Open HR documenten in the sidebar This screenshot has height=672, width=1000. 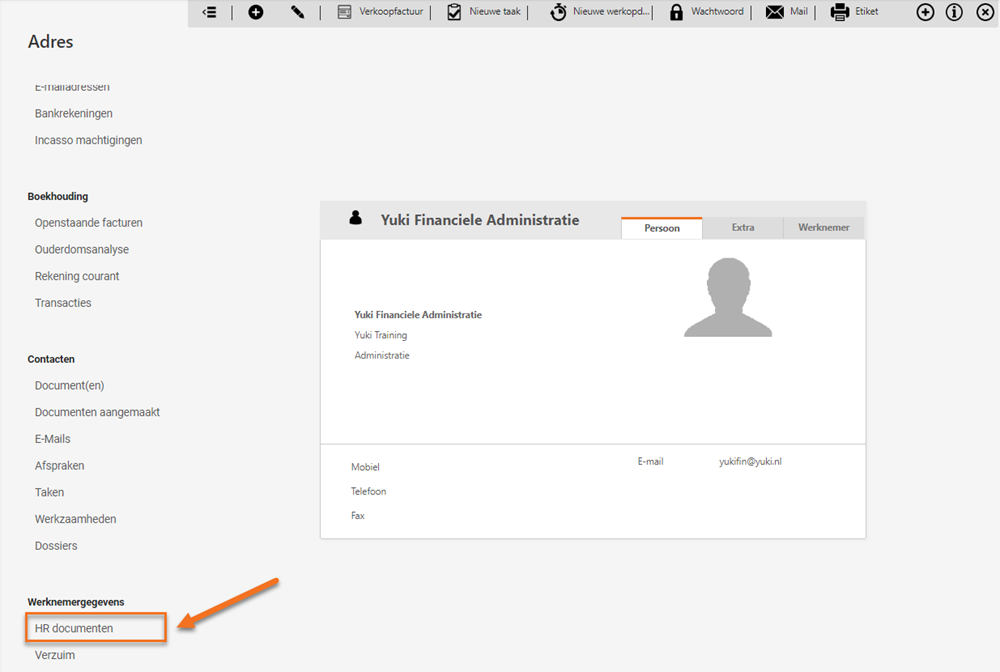click(x=74, y=628)
